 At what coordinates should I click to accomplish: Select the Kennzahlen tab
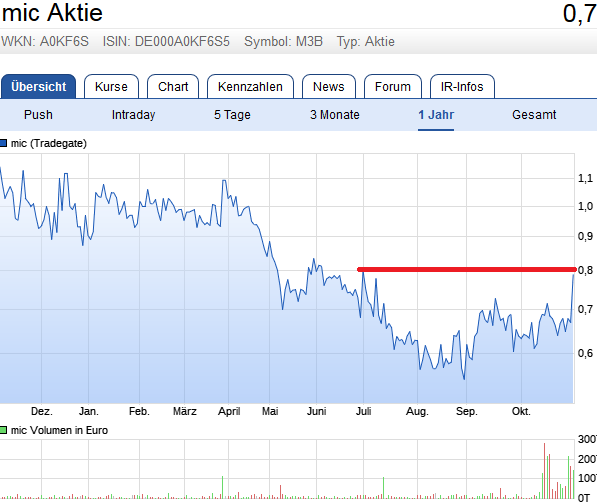(x=250, y=86)
